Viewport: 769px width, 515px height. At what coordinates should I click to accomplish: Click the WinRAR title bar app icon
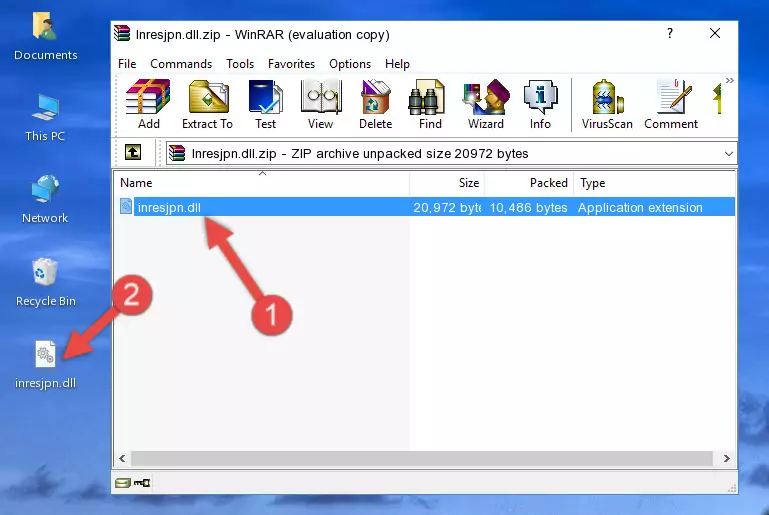(x=122, y=34)
